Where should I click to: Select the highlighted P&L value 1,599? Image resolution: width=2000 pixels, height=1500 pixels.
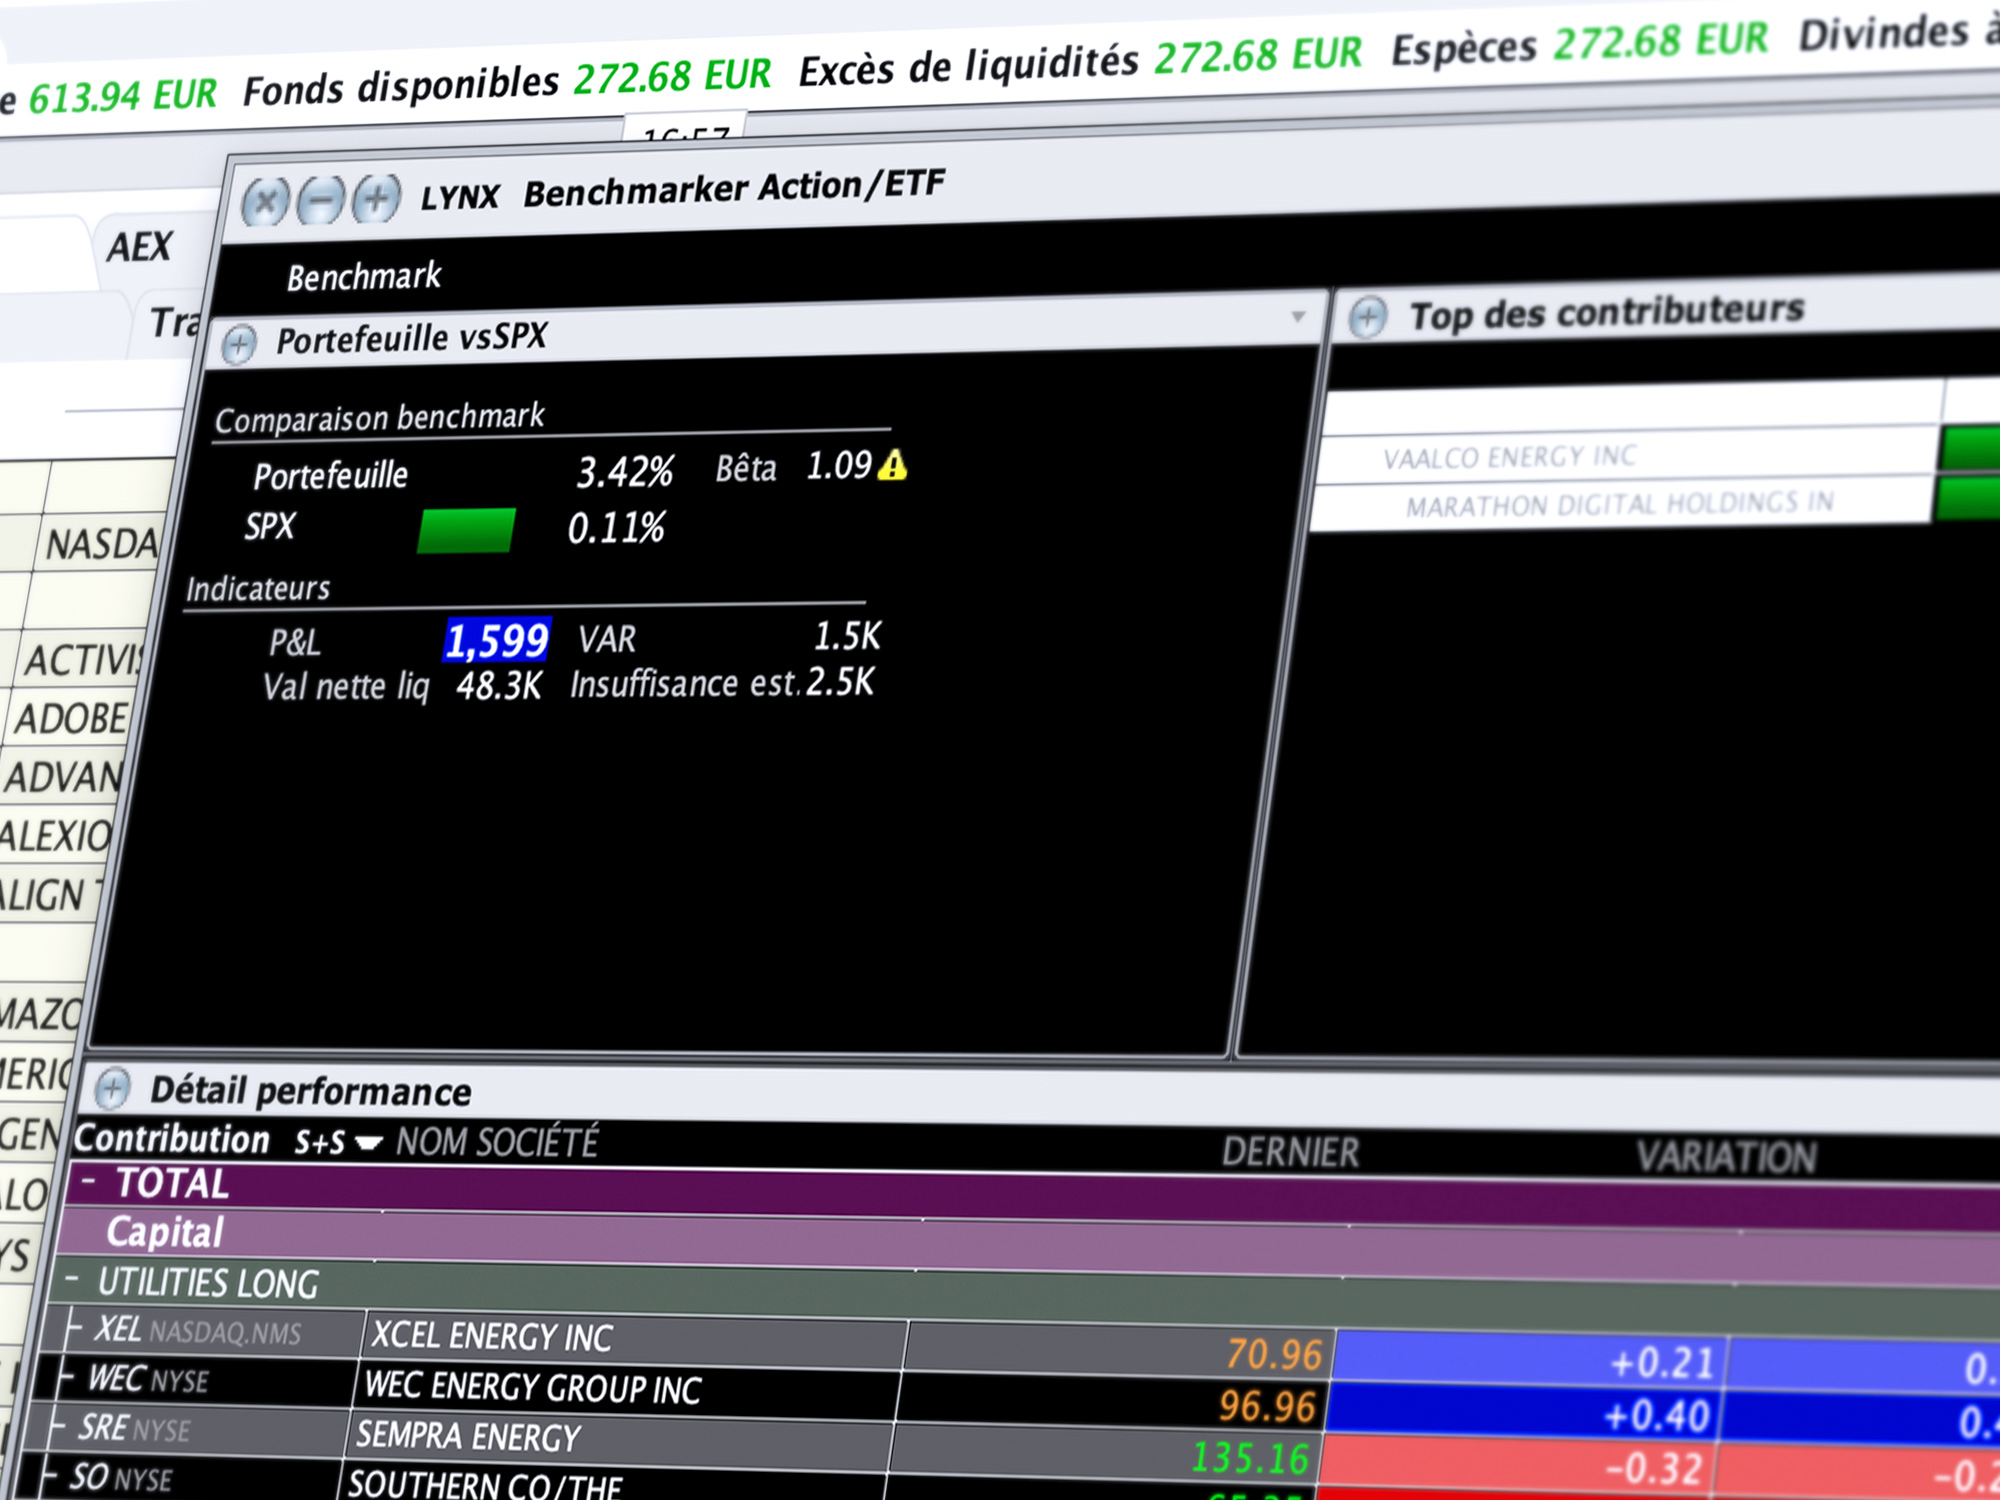click(x=497, y=640)
